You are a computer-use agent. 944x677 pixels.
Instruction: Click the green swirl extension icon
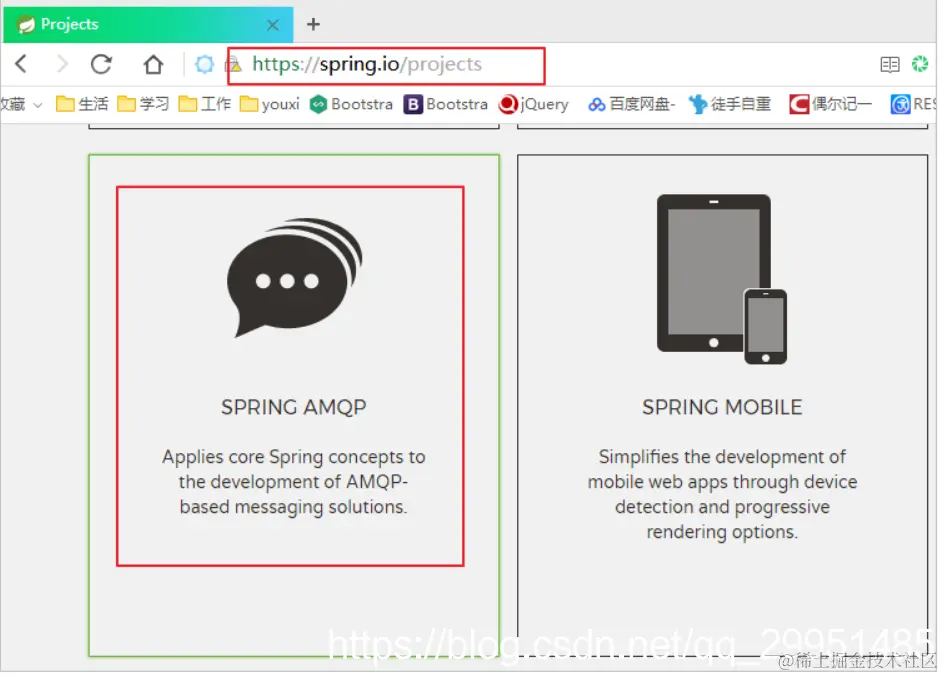pos(920,64)
